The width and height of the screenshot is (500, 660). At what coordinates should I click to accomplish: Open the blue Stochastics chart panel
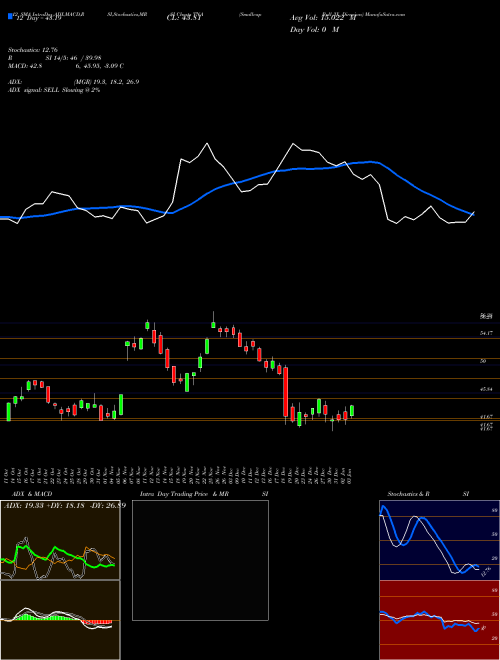pos(439,540)
